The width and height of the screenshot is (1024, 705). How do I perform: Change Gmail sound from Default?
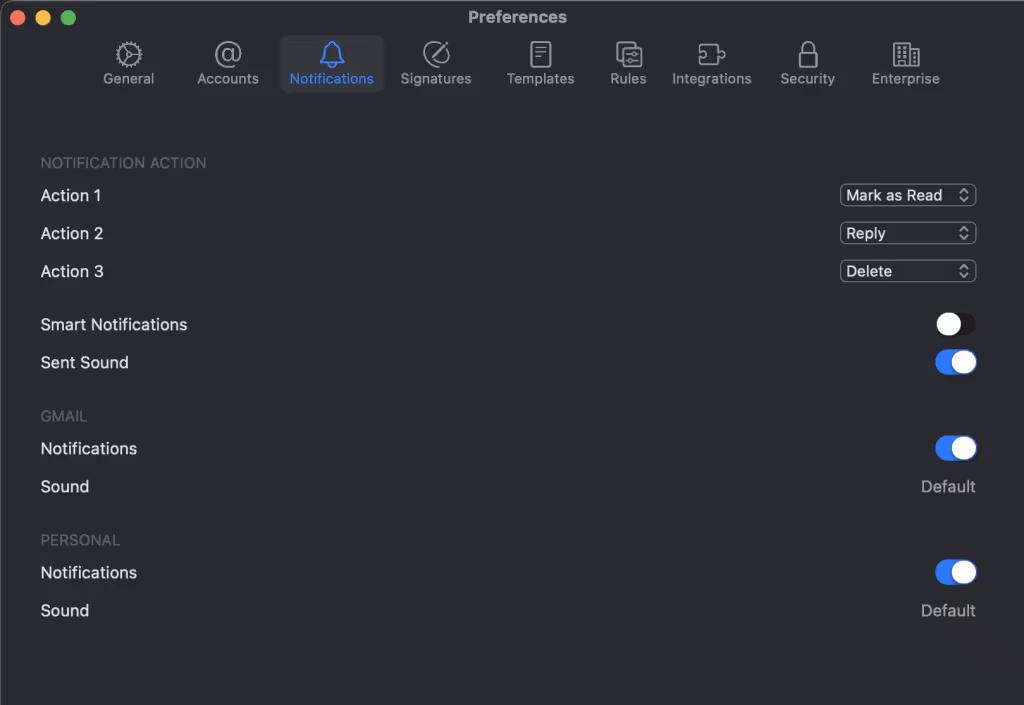coord(948,486)
